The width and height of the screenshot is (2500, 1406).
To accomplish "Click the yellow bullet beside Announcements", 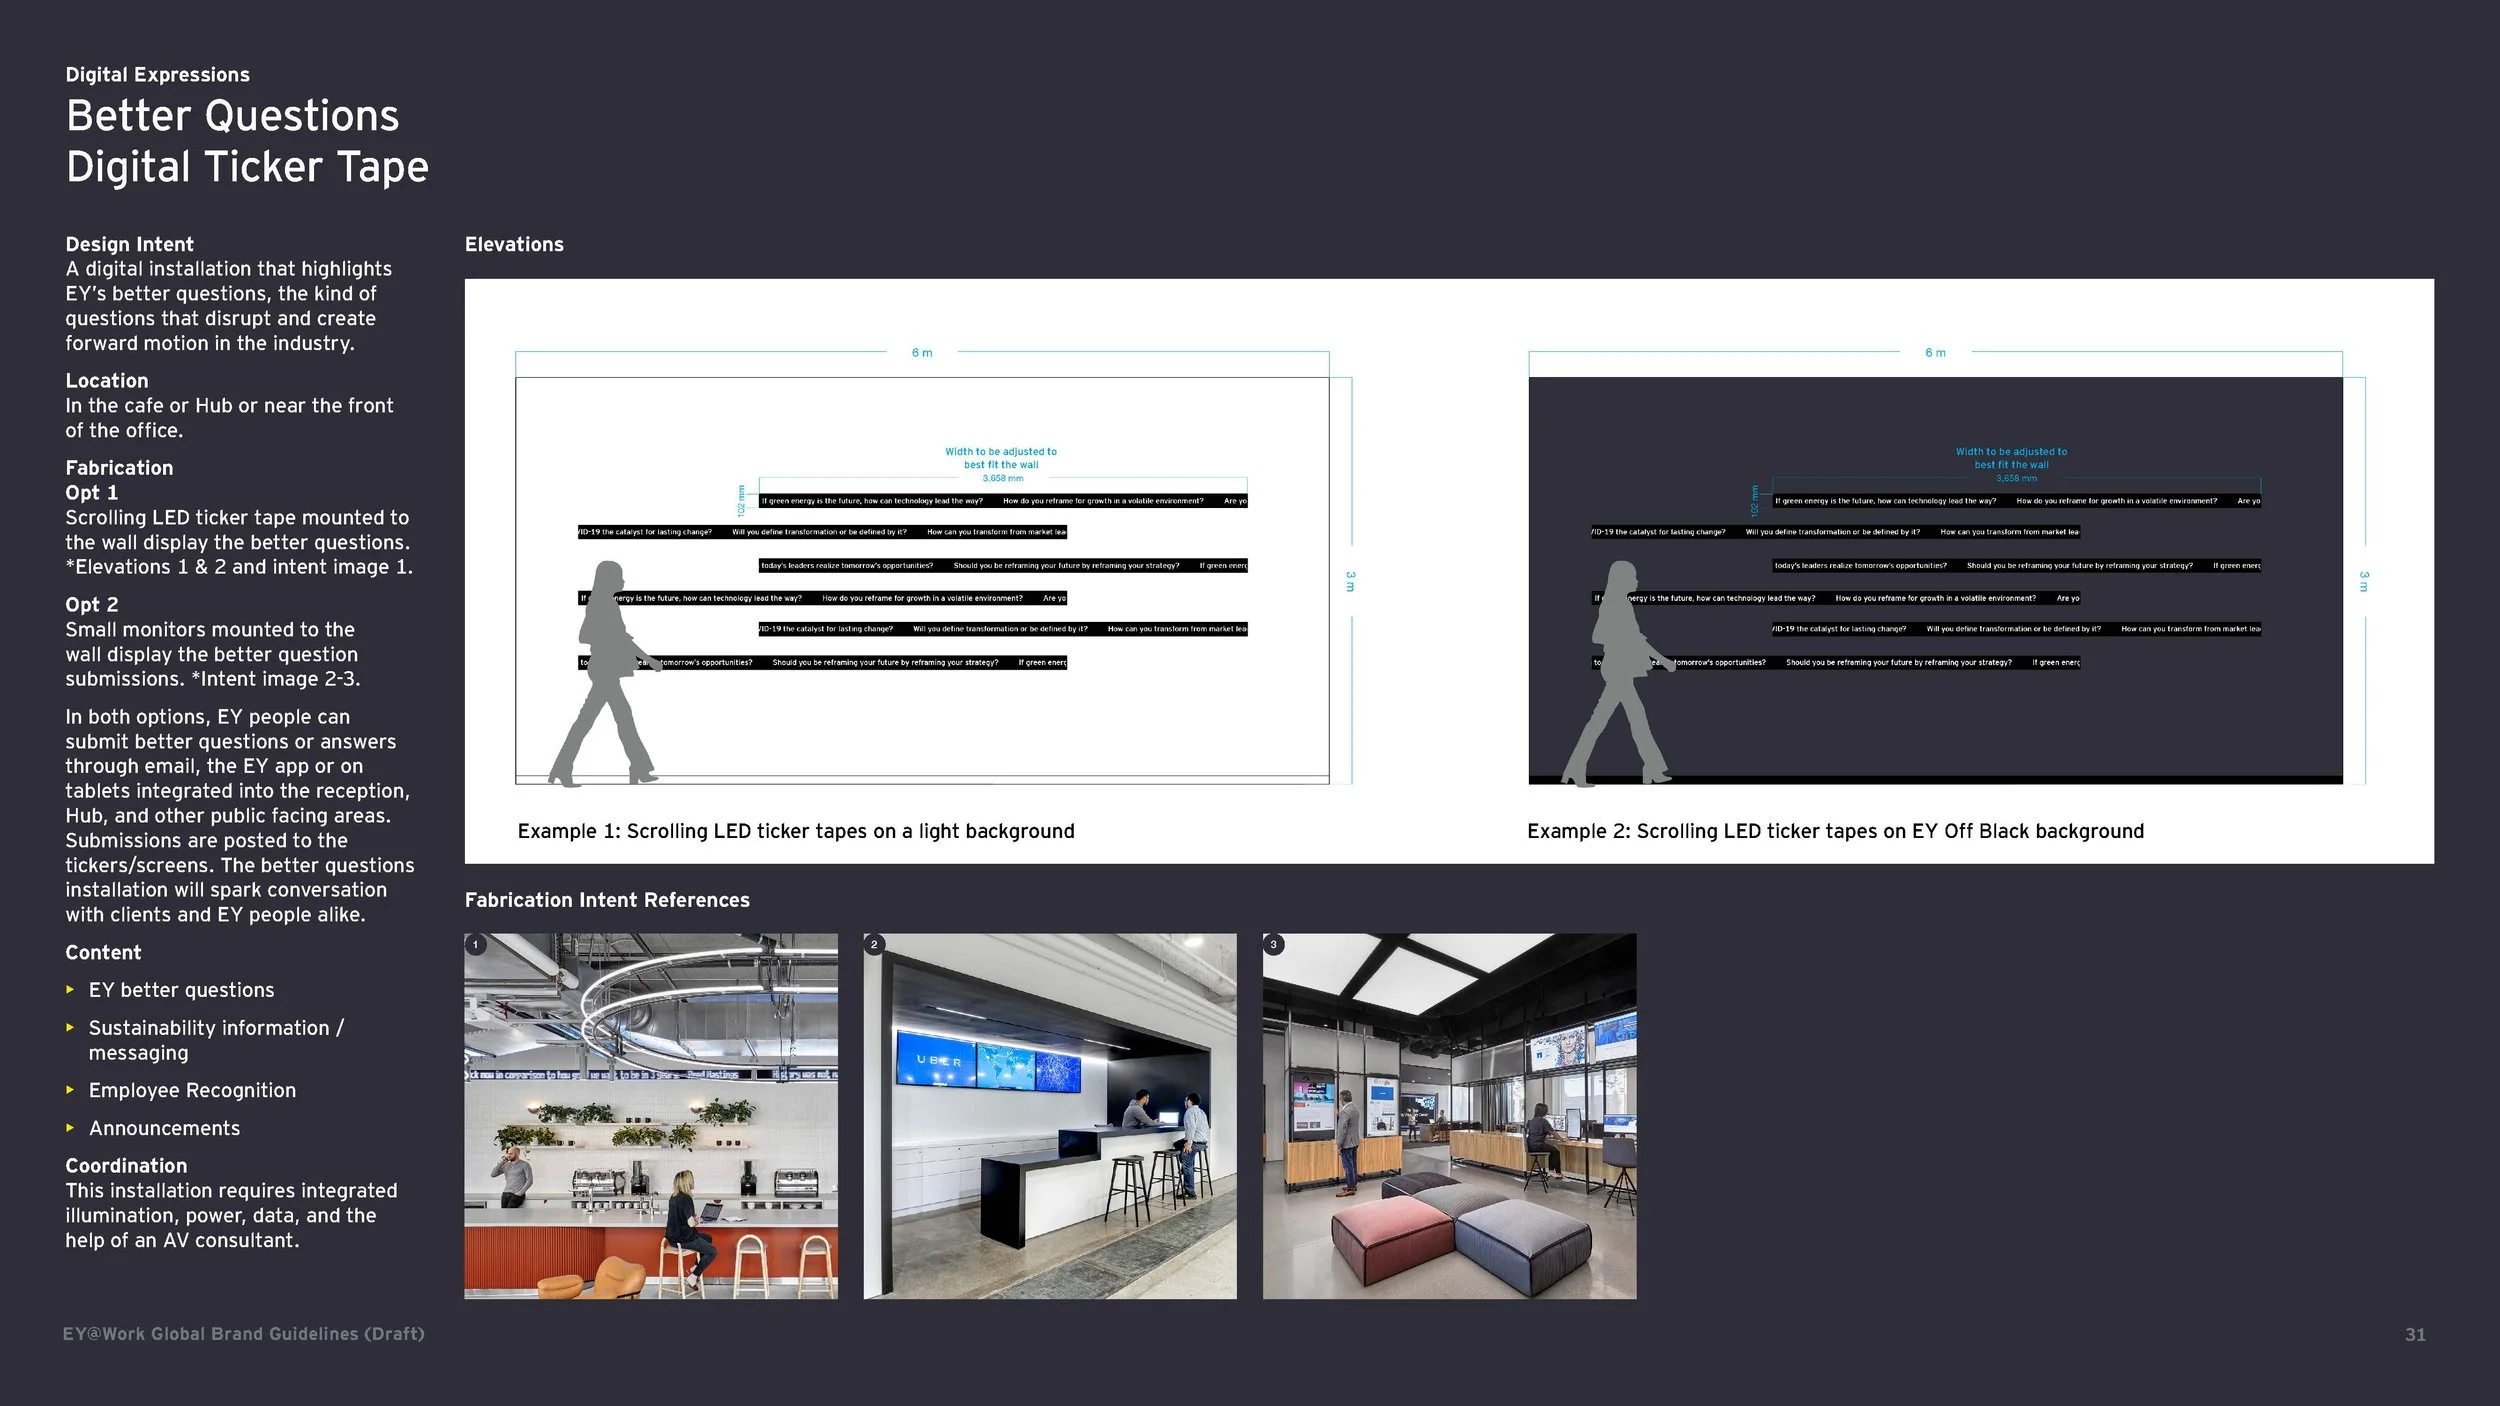I will [70, 1127].
